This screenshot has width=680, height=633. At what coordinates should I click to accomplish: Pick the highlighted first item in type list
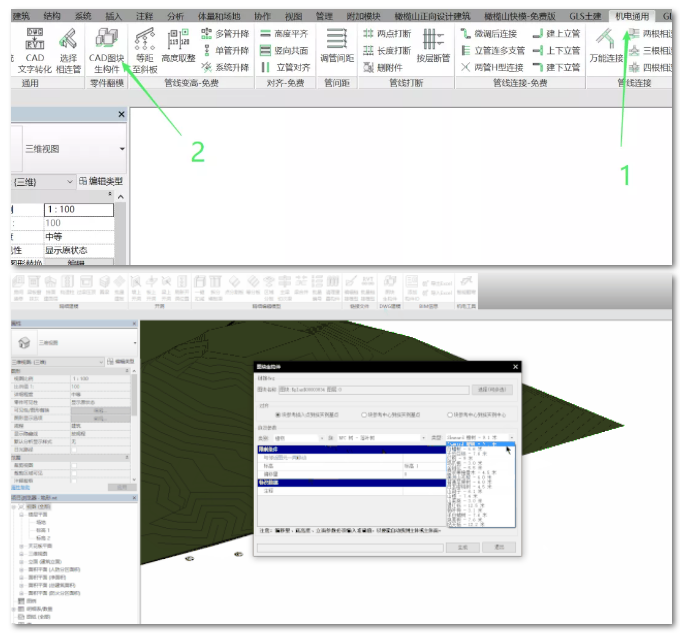[481, 444]
